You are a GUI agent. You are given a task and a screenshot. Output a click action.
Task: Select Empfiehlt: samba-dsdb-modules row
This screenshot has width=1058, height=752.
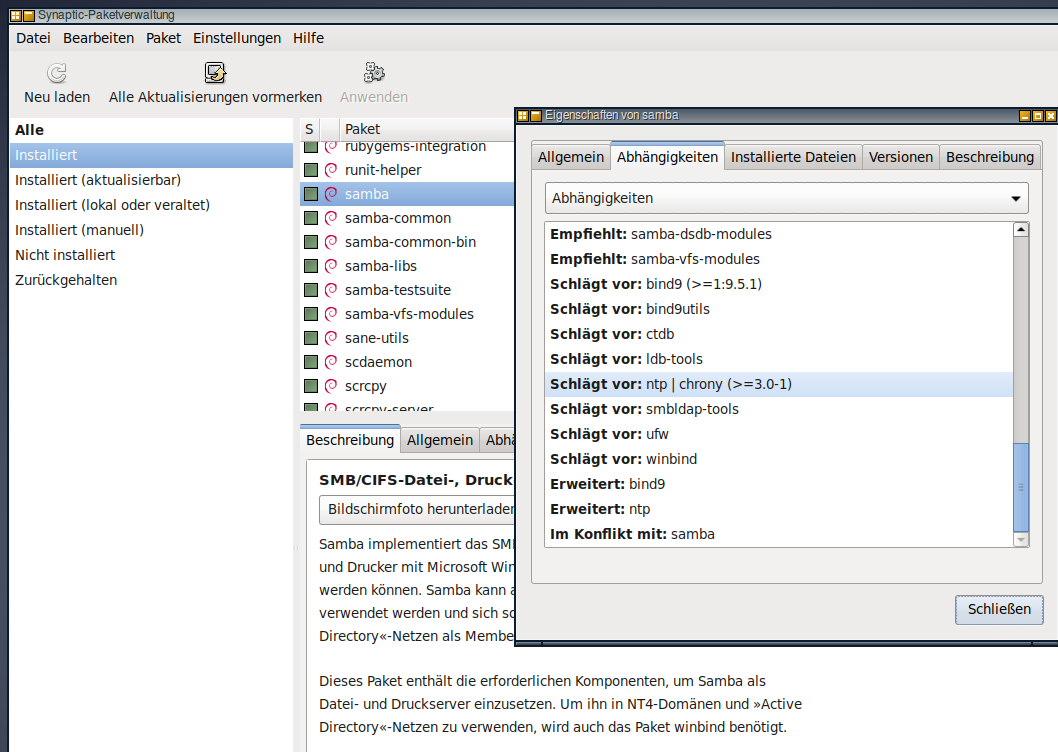coord(779,235)
